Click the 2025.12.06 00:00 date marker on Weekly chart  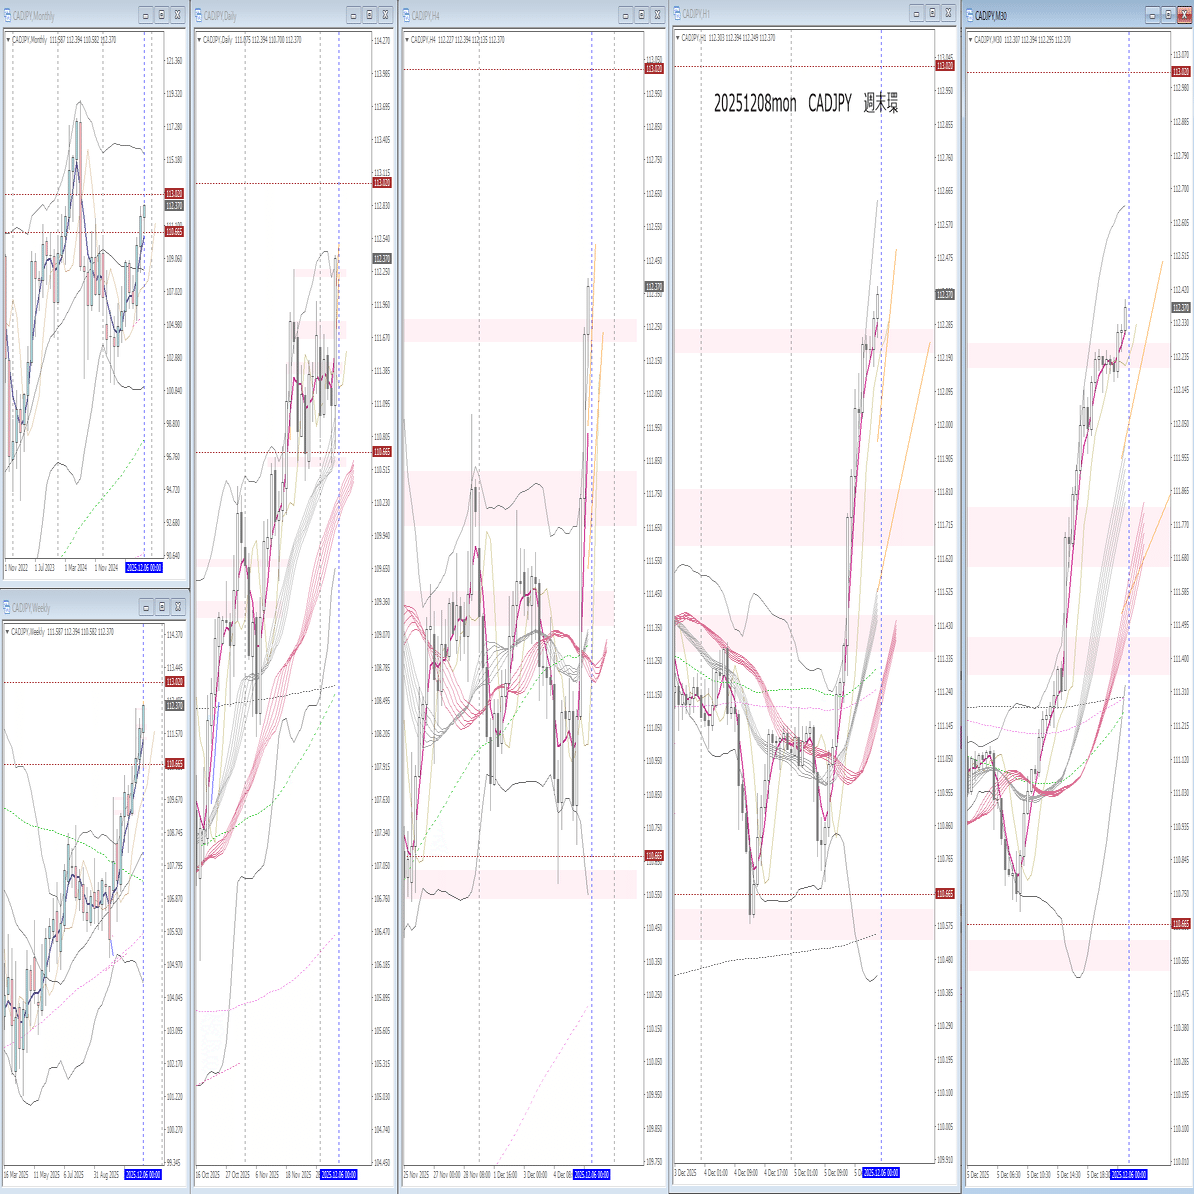(143, 1175)
